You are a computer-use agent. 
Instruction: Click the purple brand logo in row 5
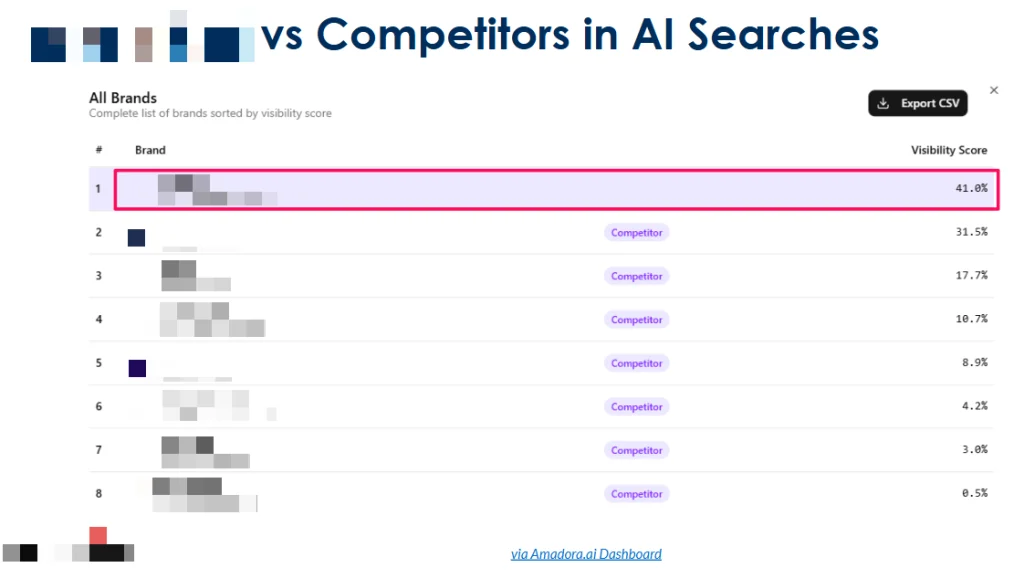[x=137, y=368]
